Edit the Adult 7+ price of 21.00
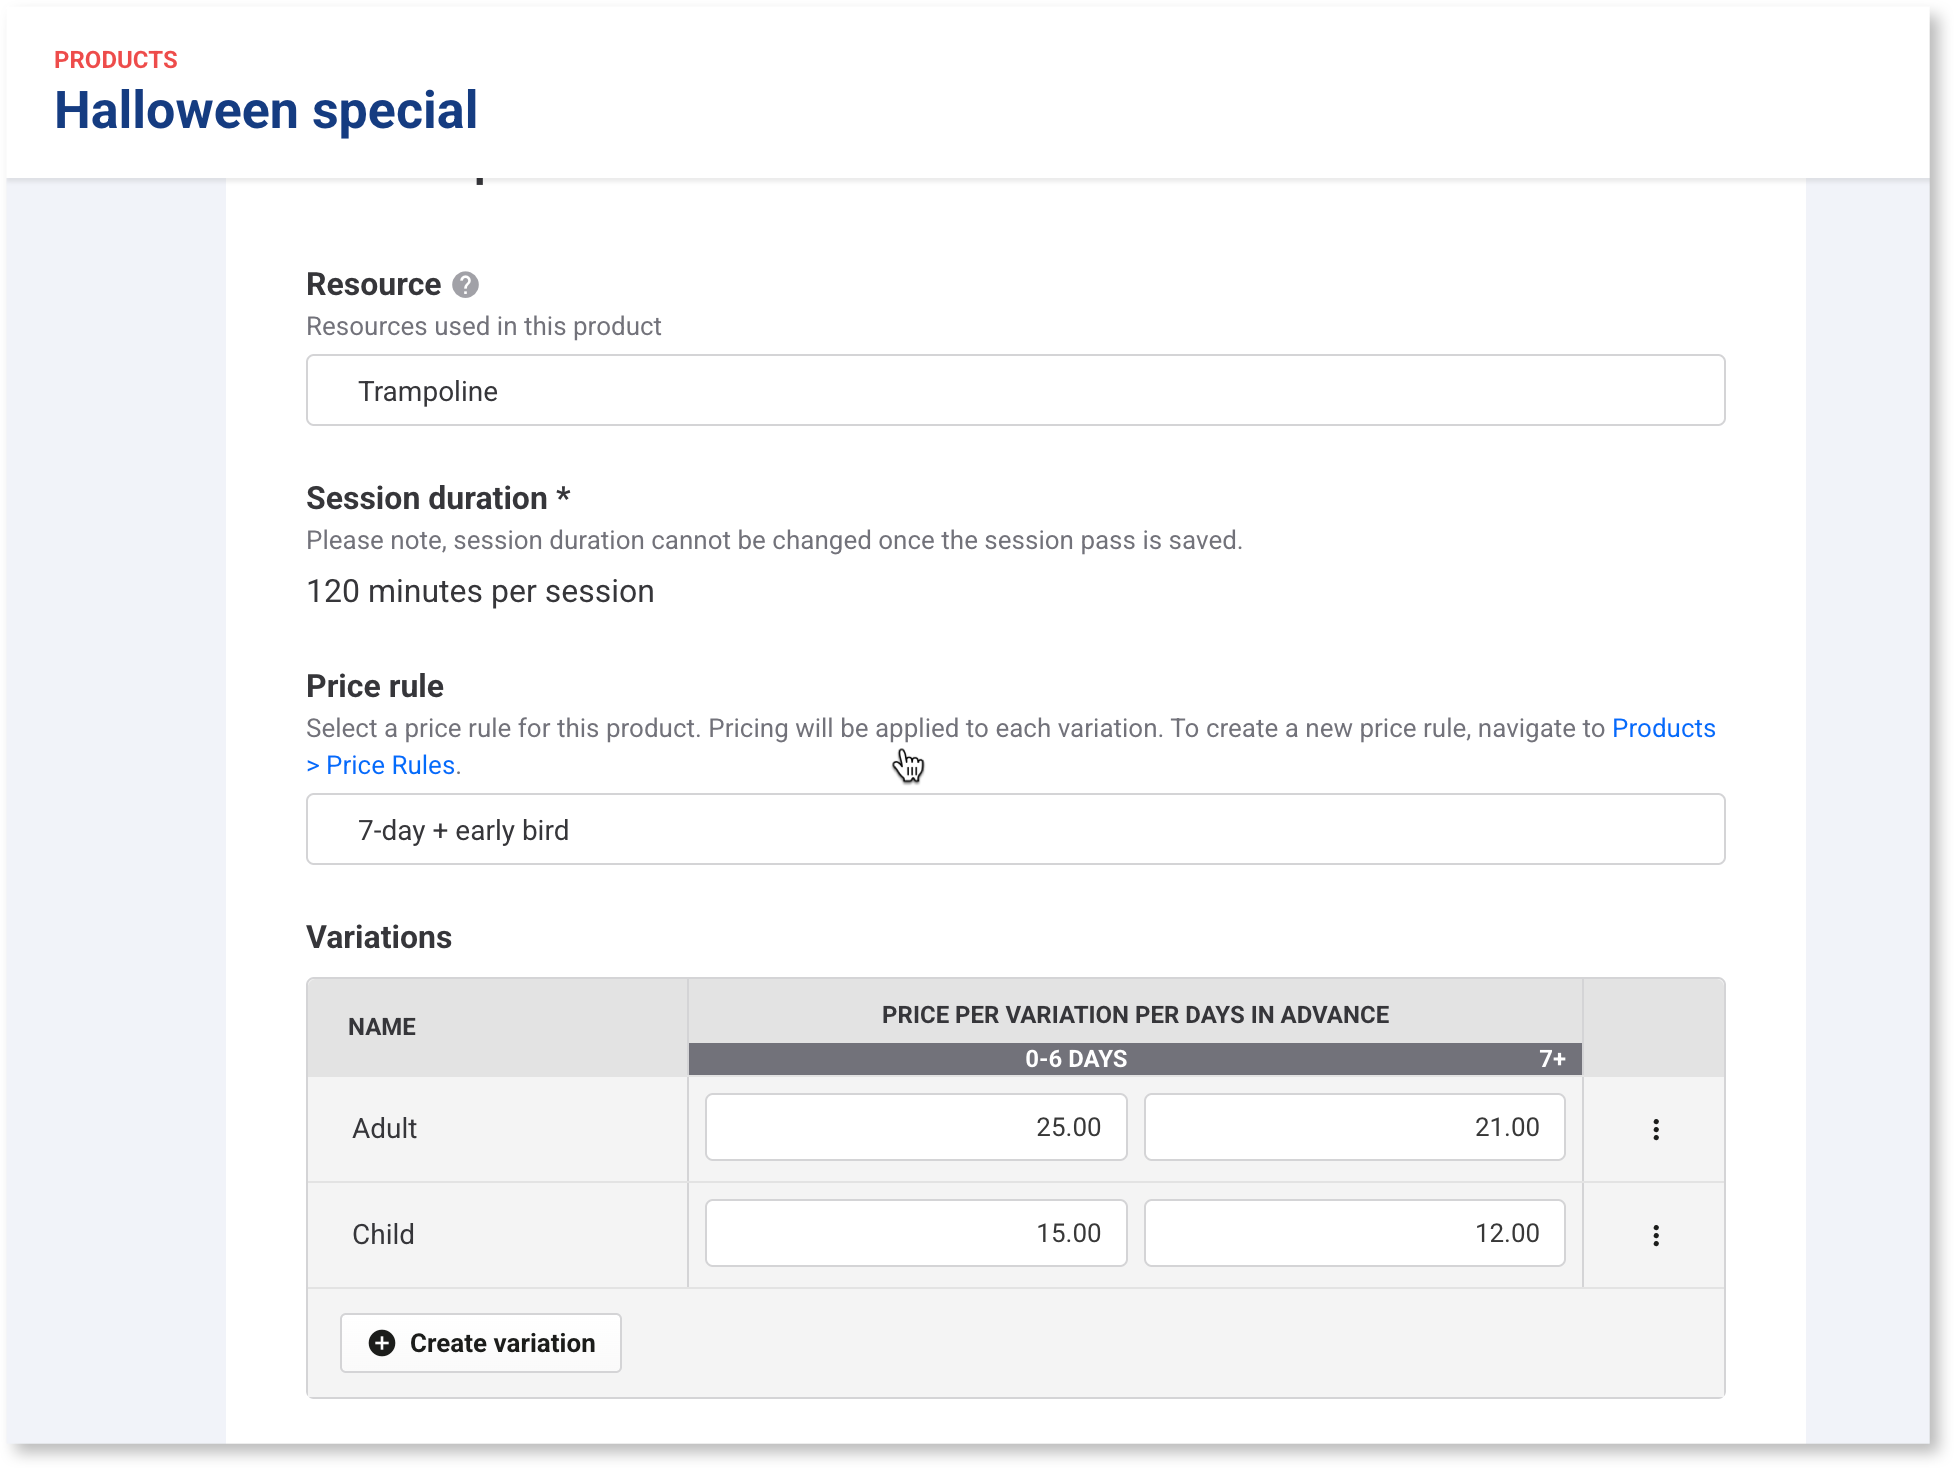Viewport: 1954px width, 1468px height. point(1354,1127)
